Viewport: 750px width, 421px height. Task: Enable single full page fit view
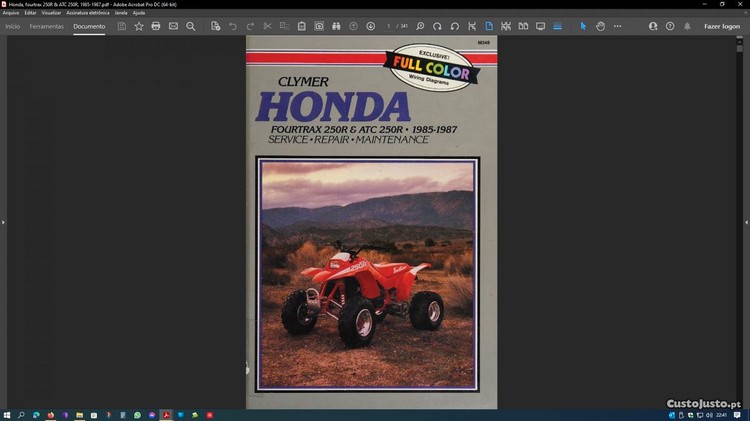(x=489, y=26)
